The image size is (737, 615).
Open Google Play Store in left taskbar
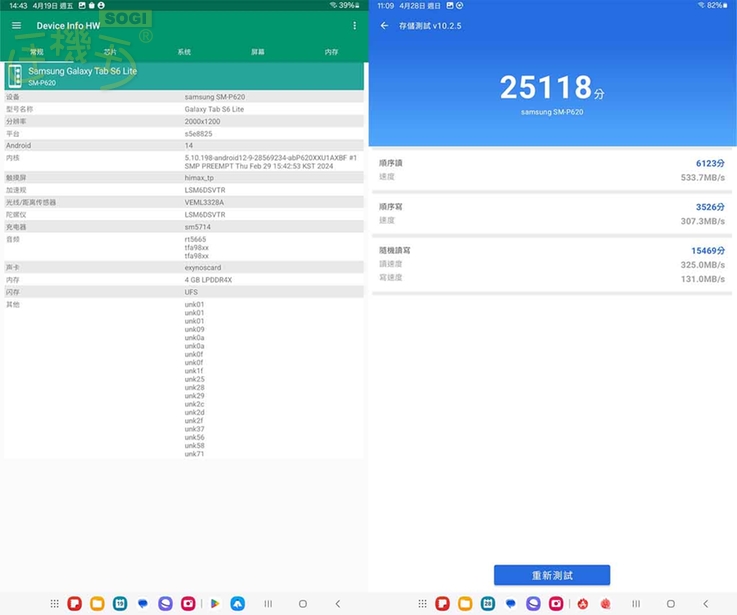pyautogui.click(x=215, y=603)
